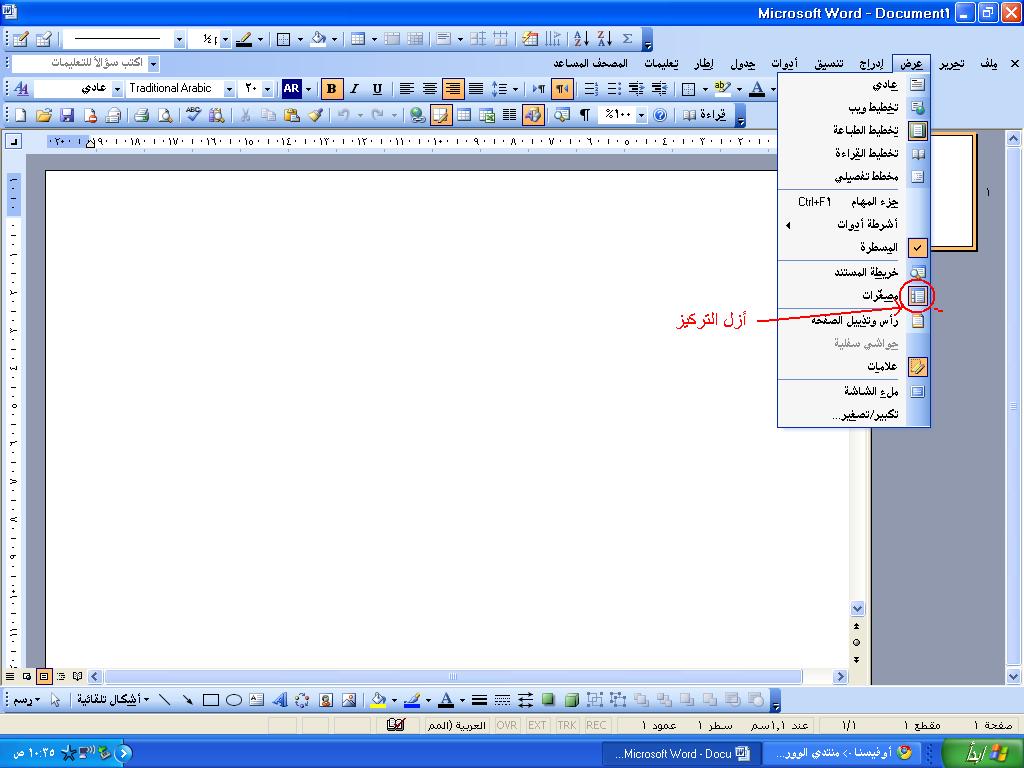1024x768 pixels.
Task: Open the Font name dropdown (Traditional Arabic)
Action: click(229, 89)
